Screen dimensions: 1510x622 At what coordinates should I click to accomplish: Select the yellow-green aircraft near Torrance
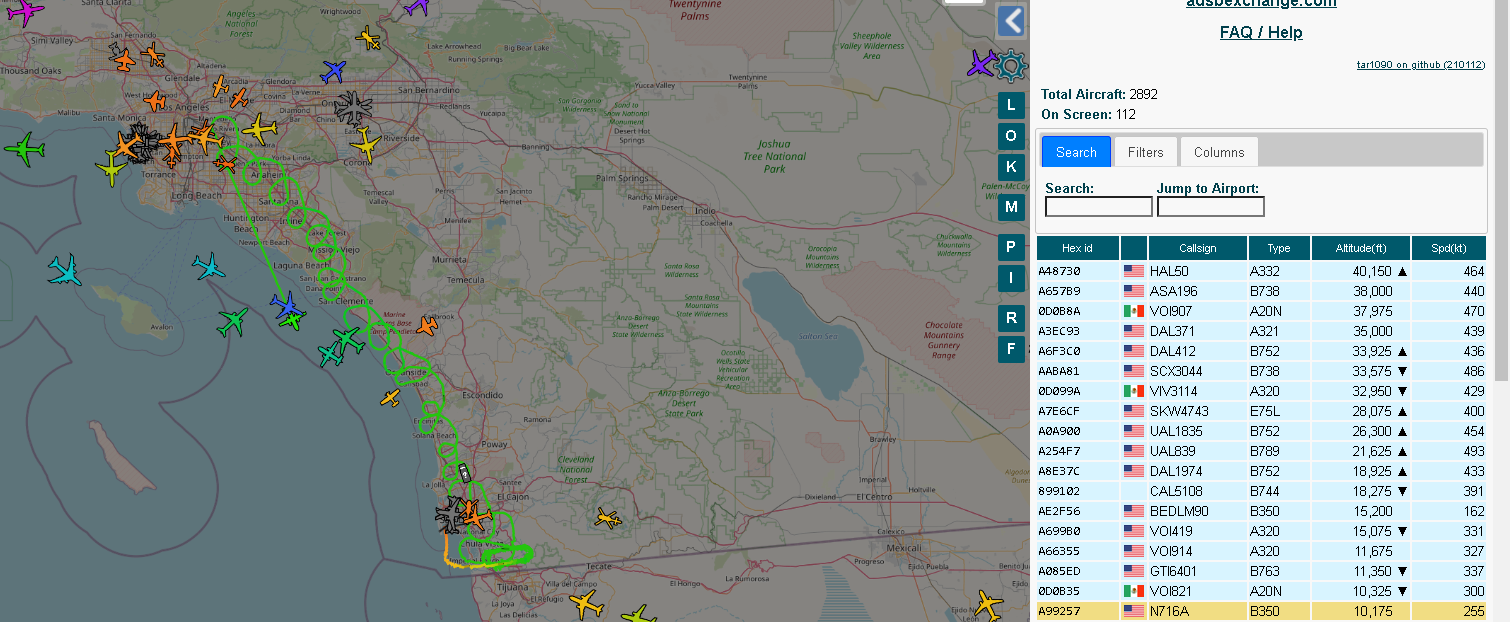pyautogui.click(x=111, y=168)
